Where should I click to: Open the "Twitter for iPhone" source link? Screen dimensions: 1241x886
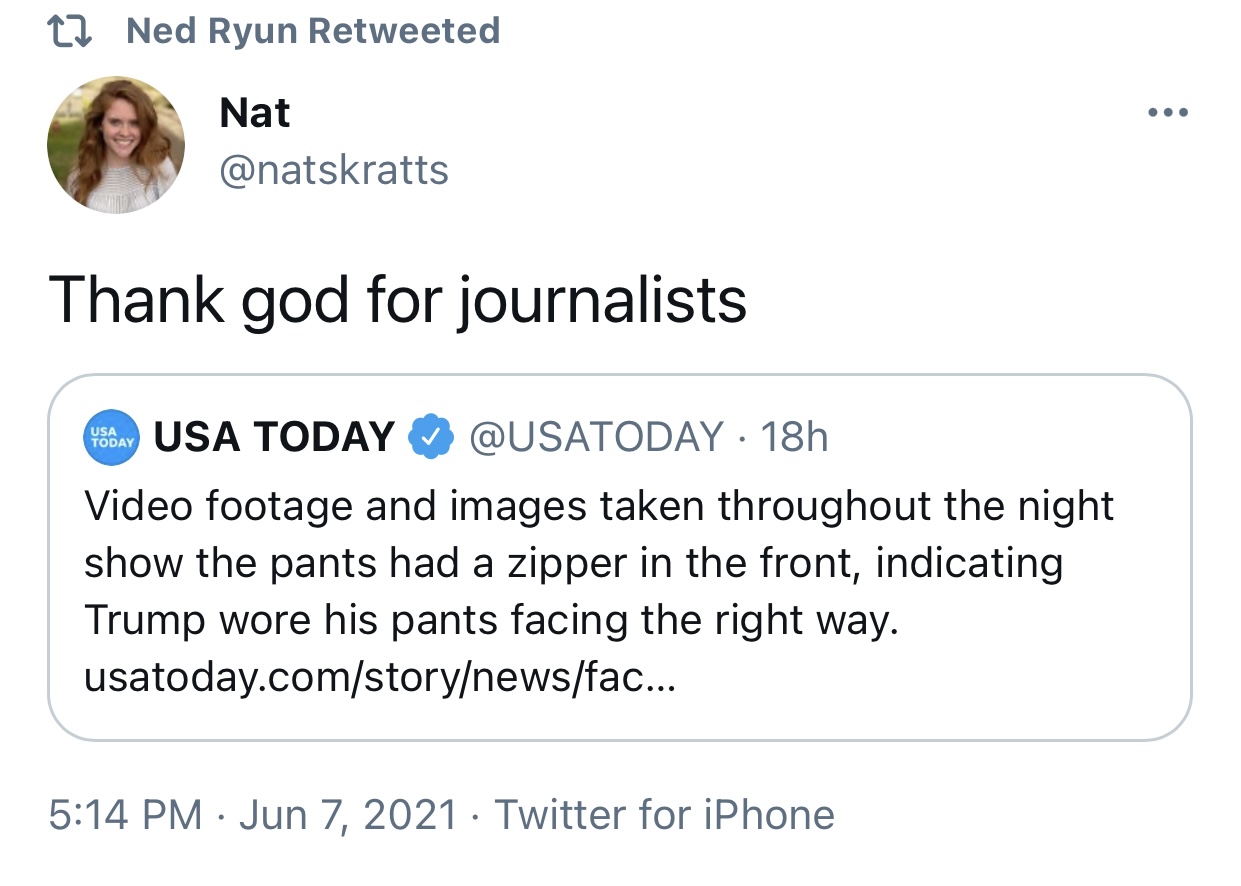click(664, 814)
